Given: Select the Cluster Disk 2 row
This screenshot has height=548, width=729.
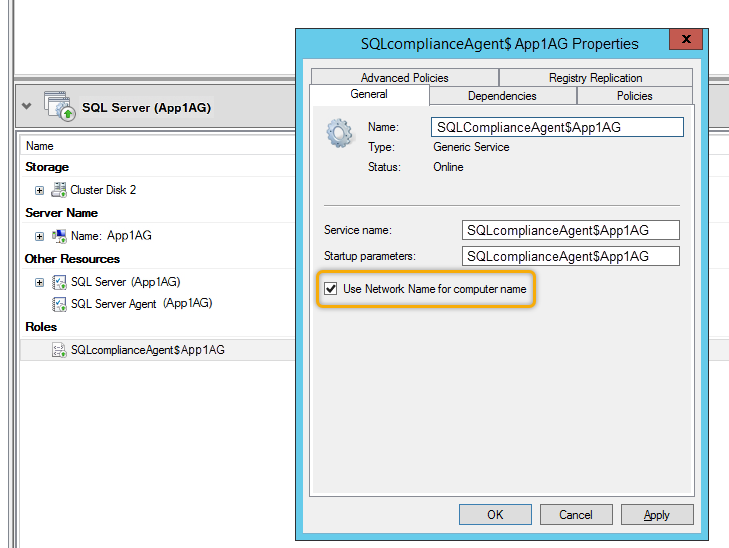Looking at the screenshot, I should coord(158,190).
